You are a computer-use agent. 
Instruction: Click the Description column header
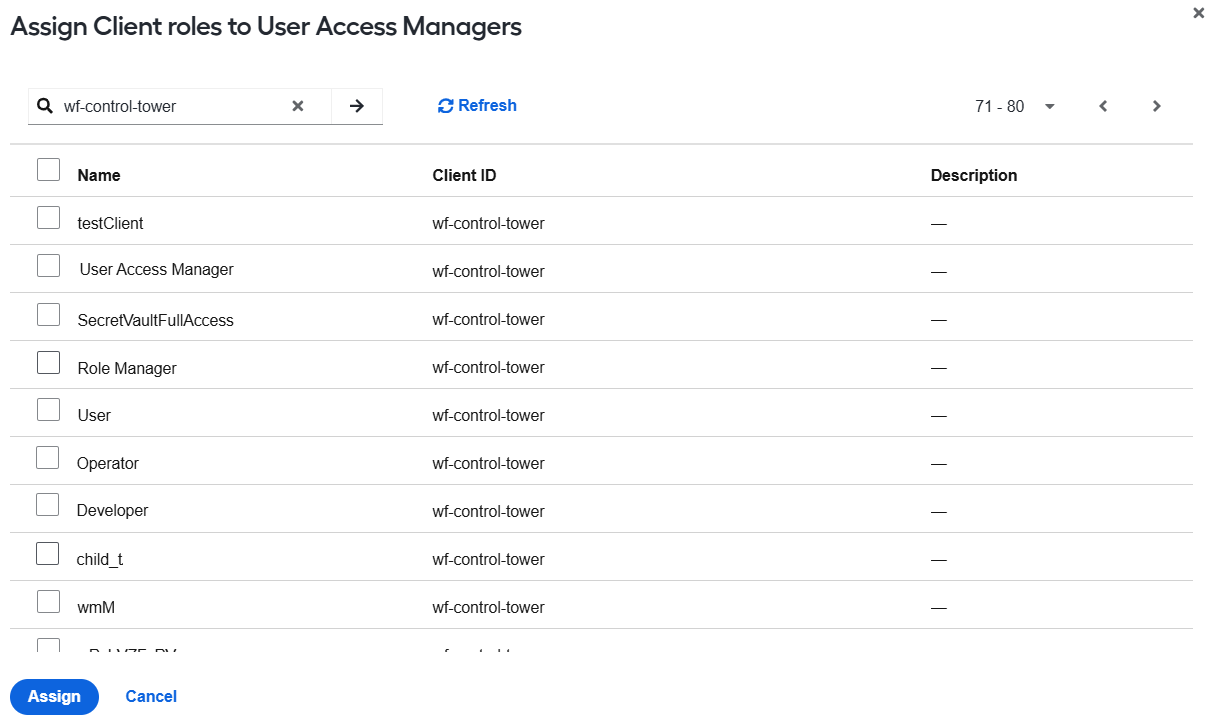click(974, 175)
